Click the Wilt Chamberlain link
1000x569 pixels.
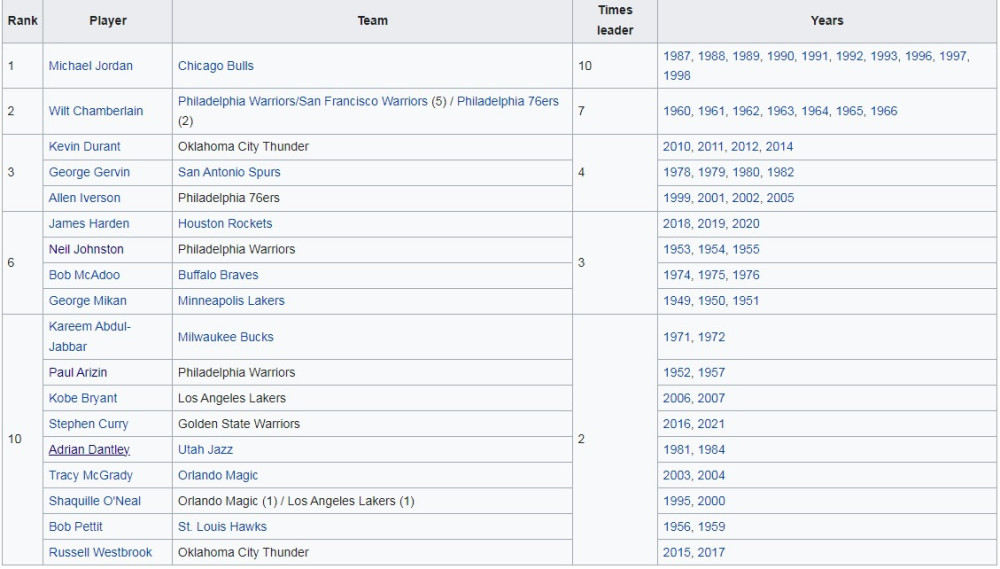point(95,111)
